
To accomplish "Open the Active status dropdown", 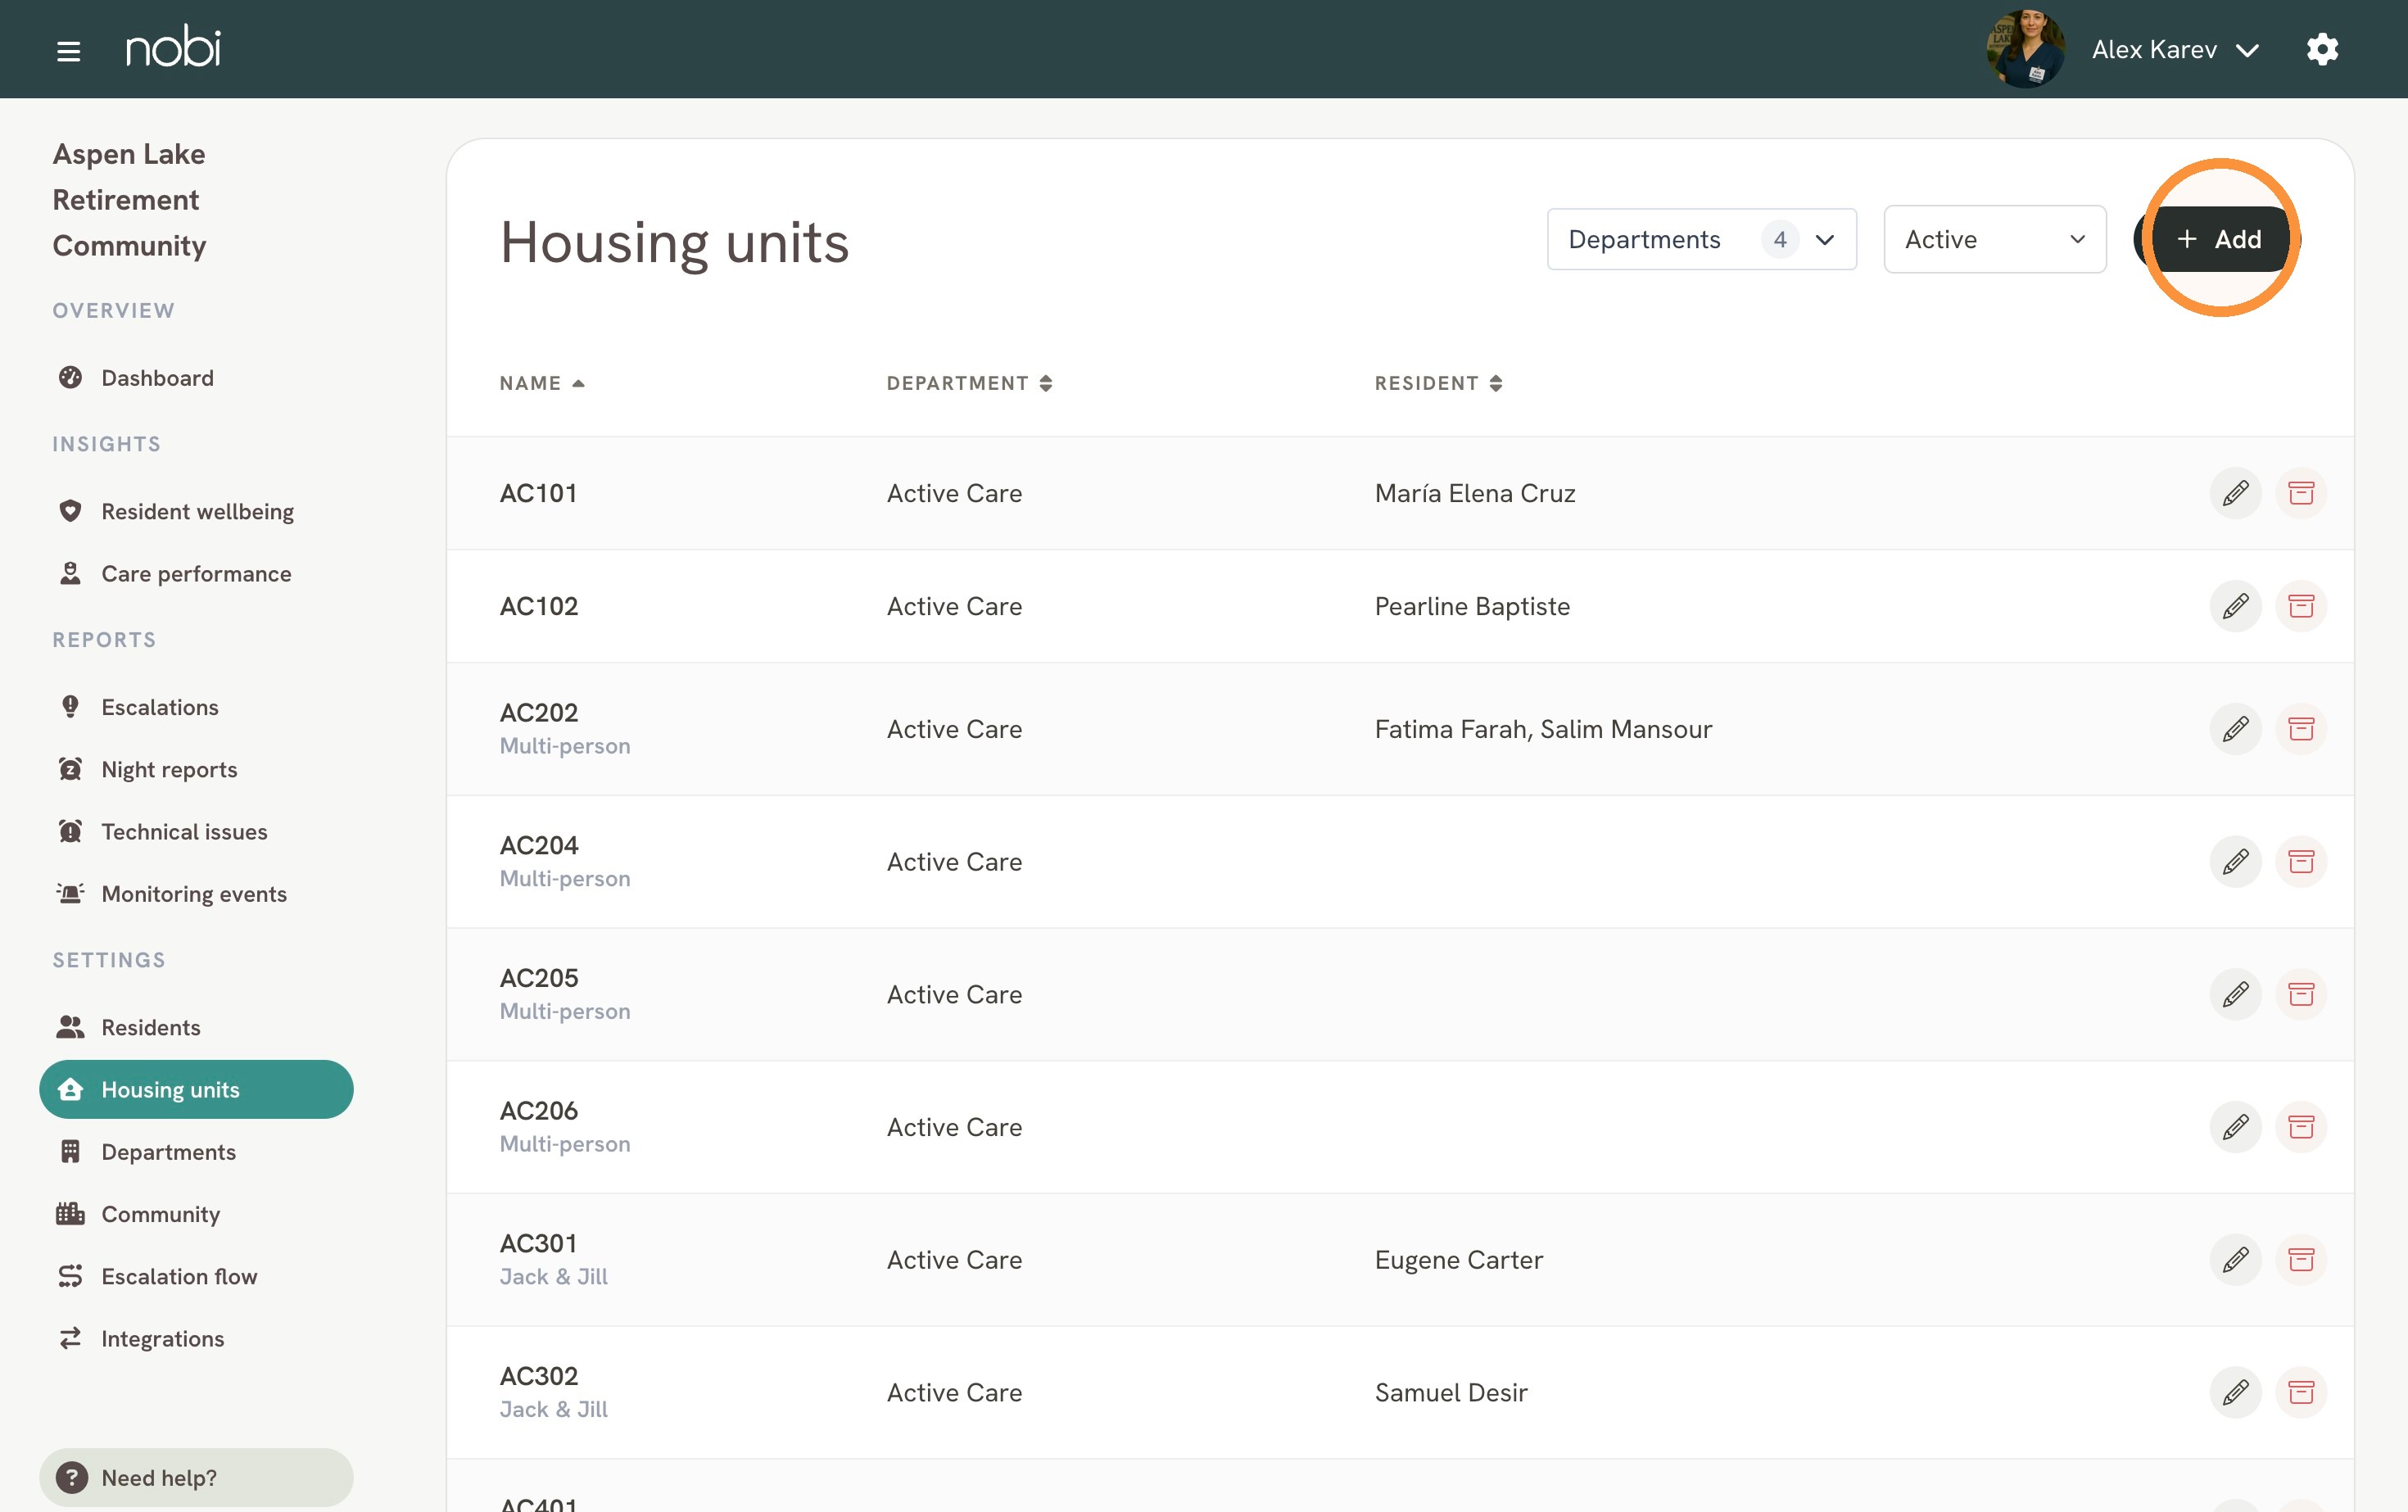I will point(1994,239).
